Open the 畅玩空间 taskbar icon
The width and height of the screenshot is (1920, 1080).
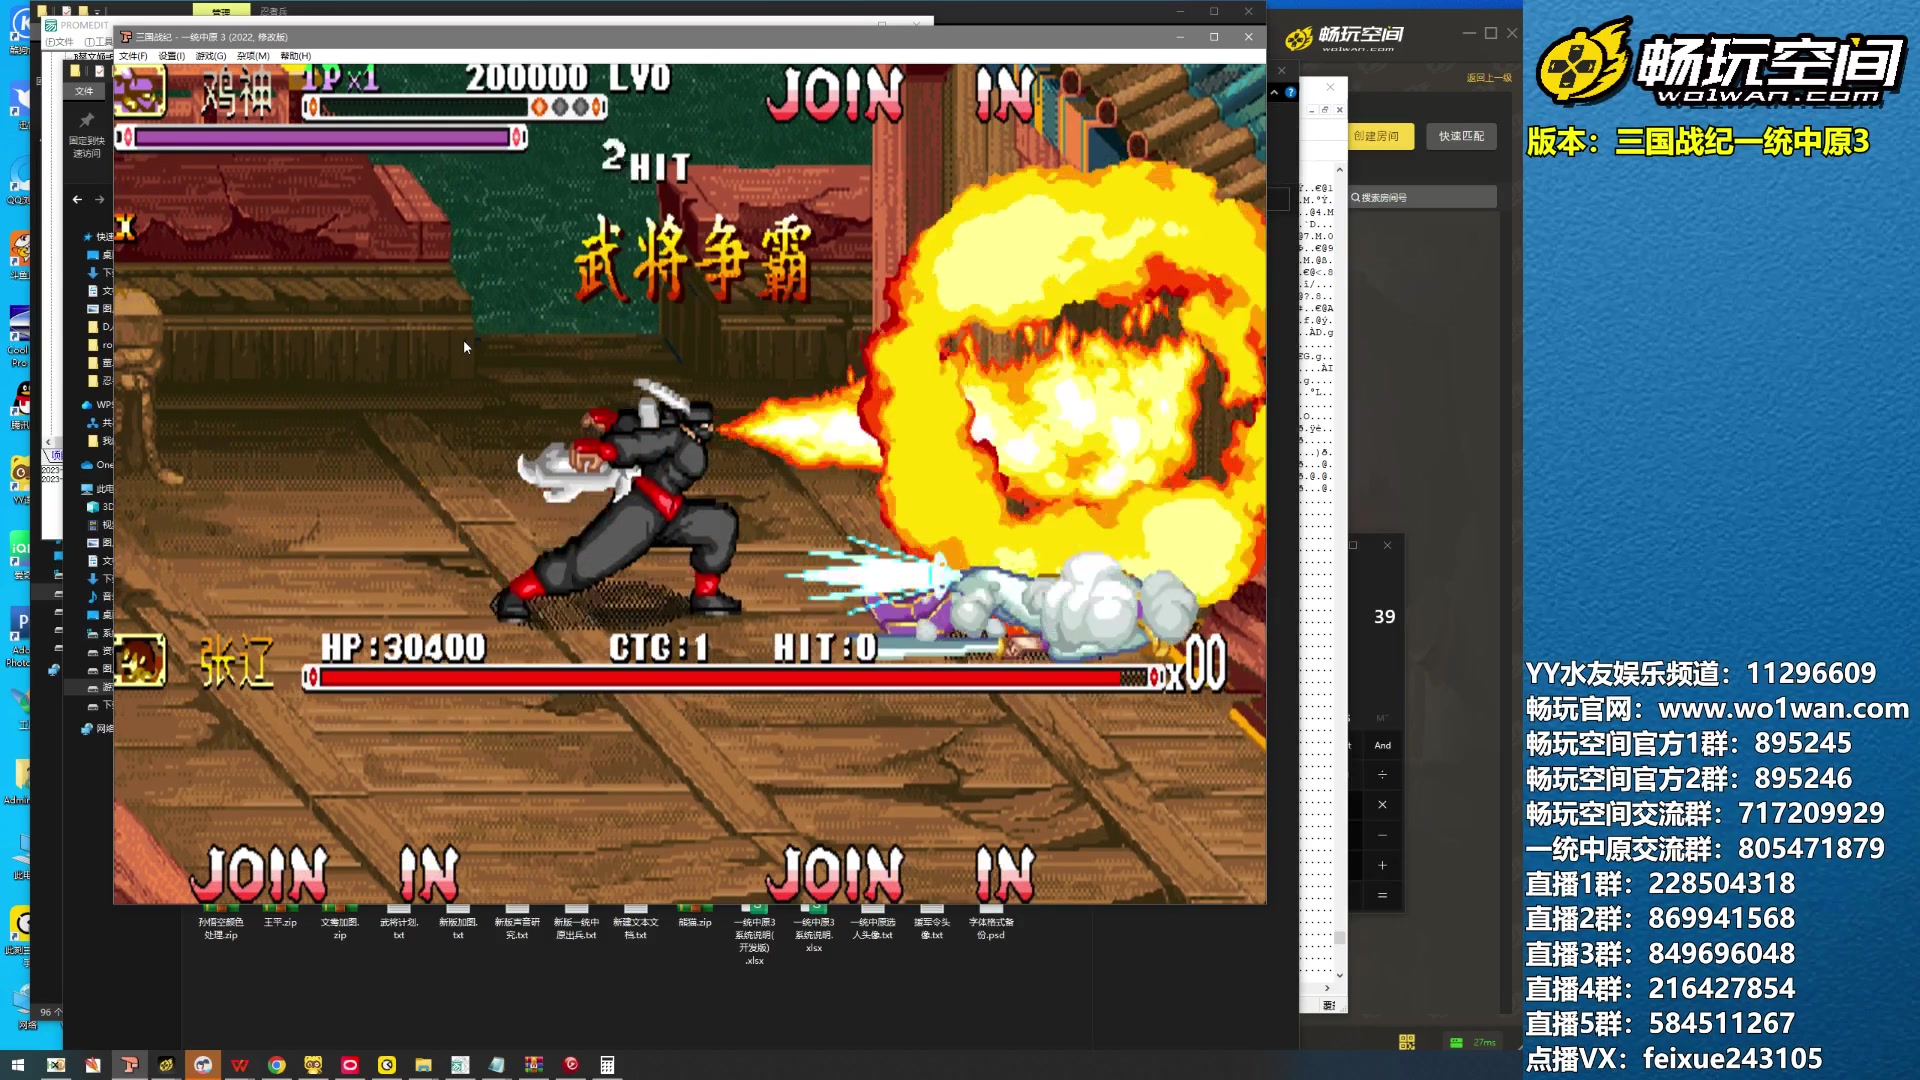tap(166, 1065)
